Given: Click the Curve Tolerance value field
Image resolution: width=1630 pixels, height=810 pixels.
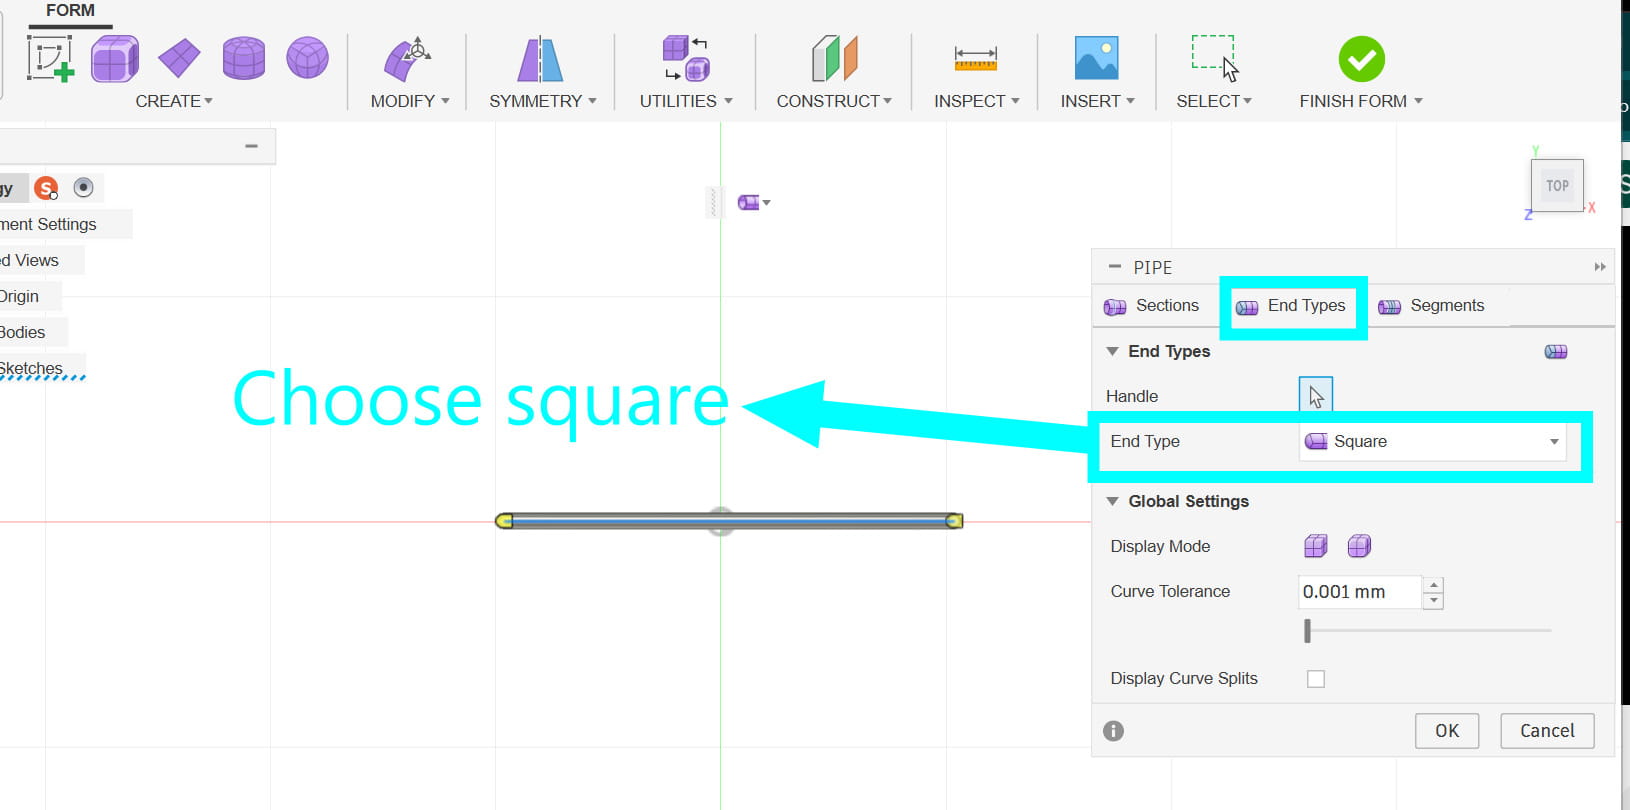Looking at the screenshot, I should click(x=1359, y=592).
